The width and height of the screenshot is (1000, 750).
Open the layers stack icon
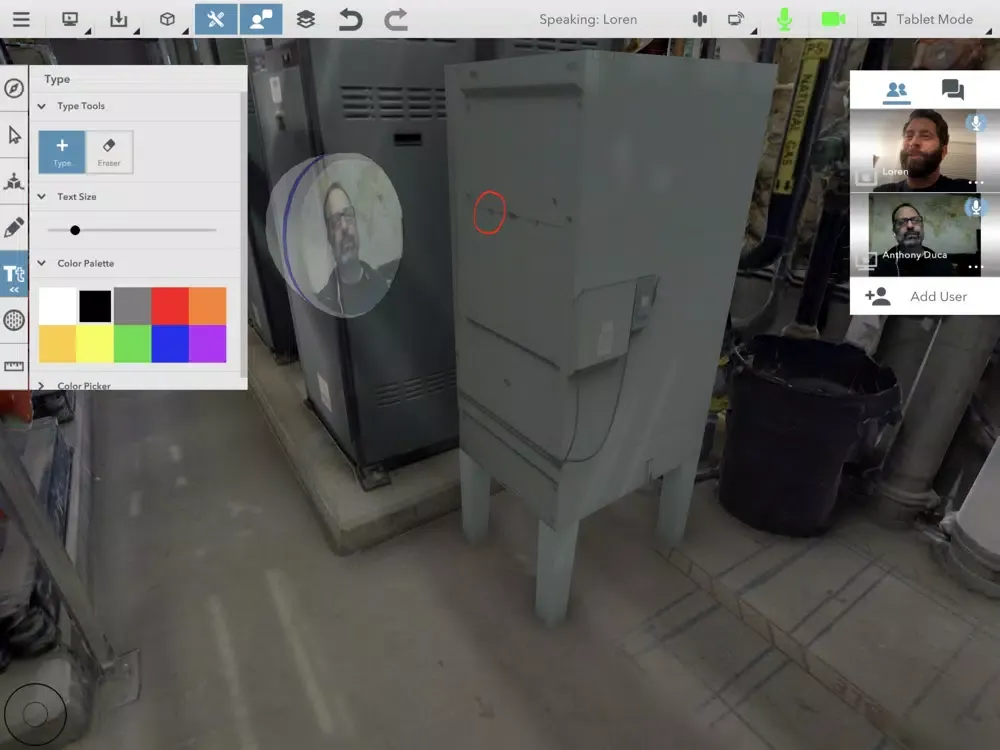pyautogui.click(x=305, y=19)
